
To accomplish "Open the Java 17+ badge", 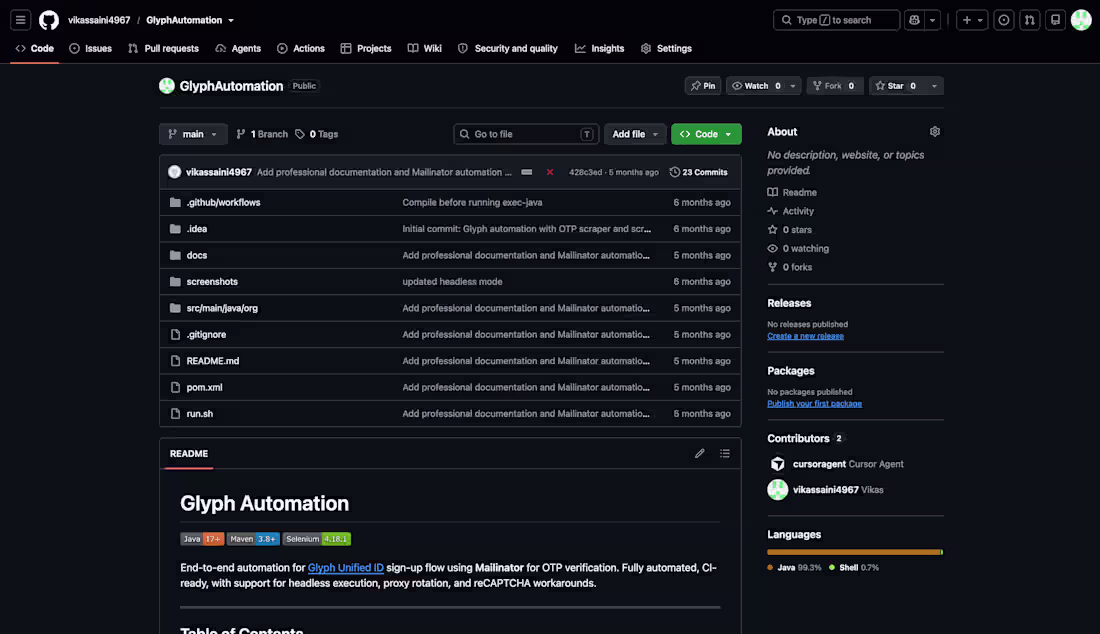I will point(202,539).
